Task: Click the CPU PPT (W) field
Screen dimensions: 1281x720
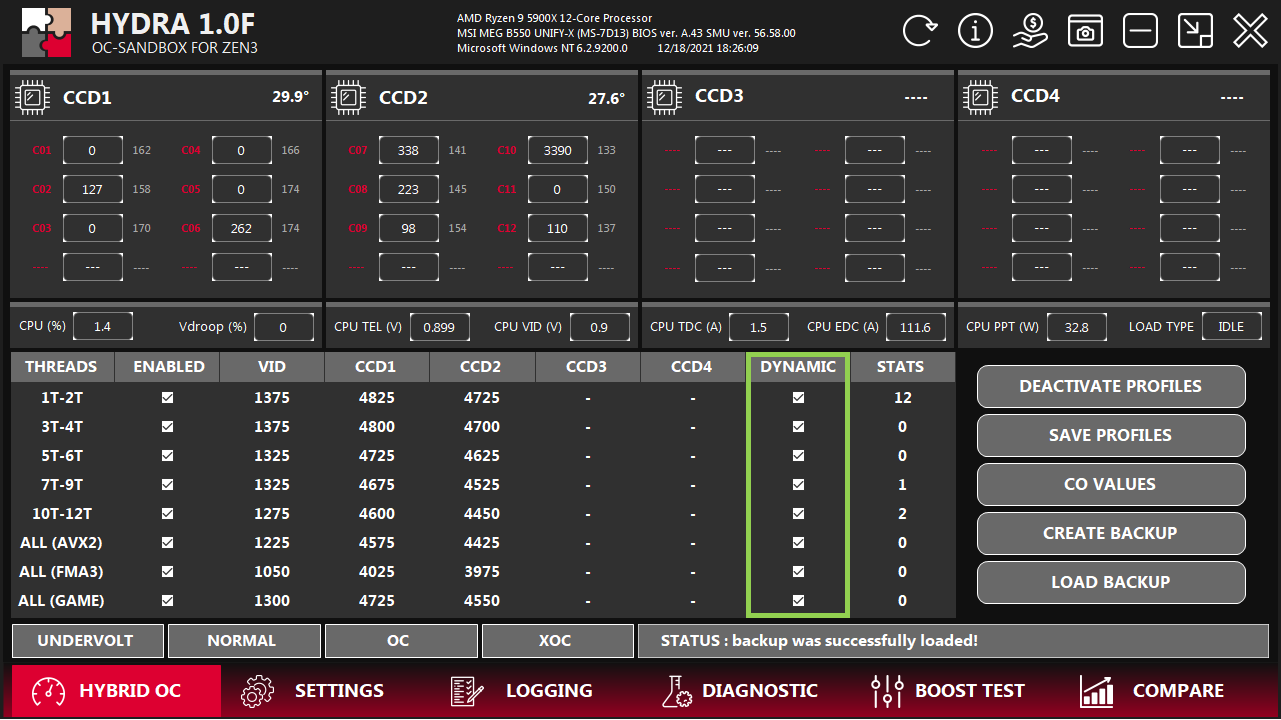Action: (1077, 327)
